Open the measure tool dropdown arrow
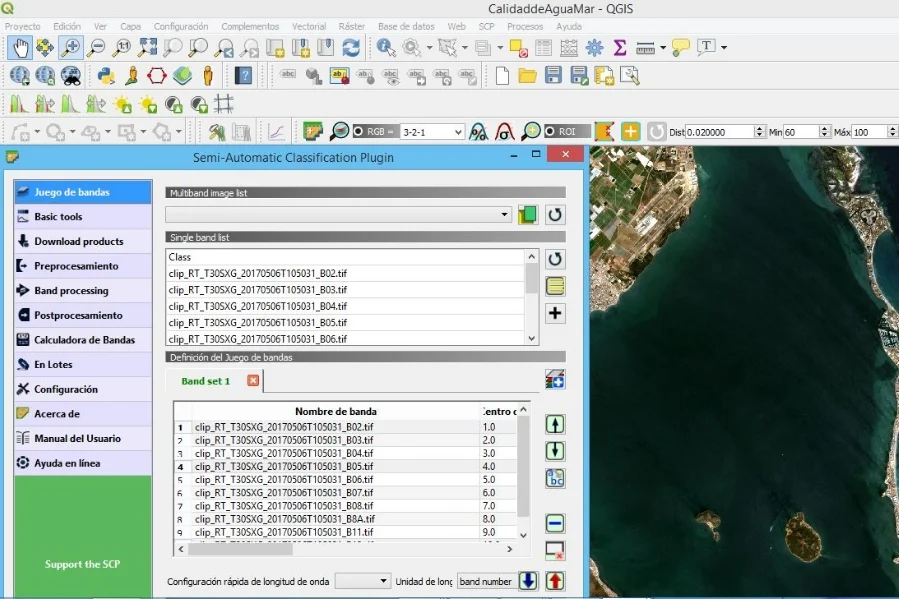The image size is (899, 599). coord(663,48)
